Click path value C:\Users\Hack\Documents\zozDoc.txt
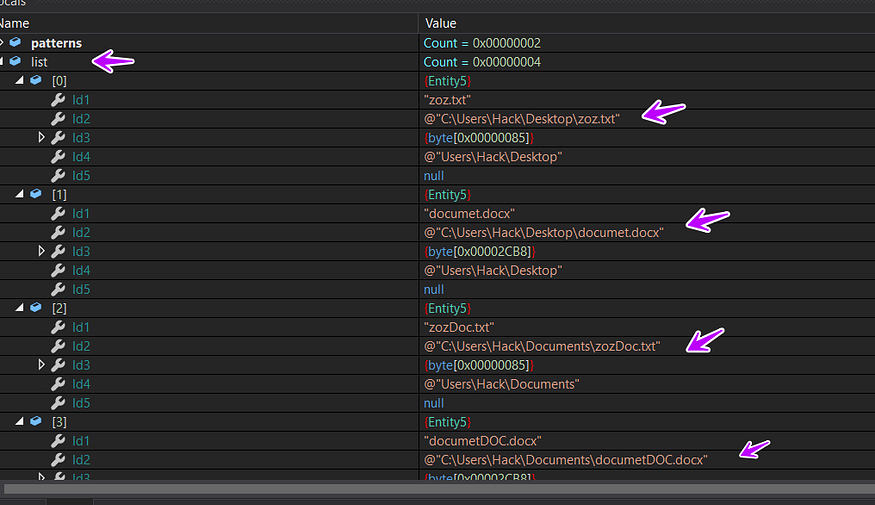Viewport: 875px width, 505px height. tap(542, 347)
